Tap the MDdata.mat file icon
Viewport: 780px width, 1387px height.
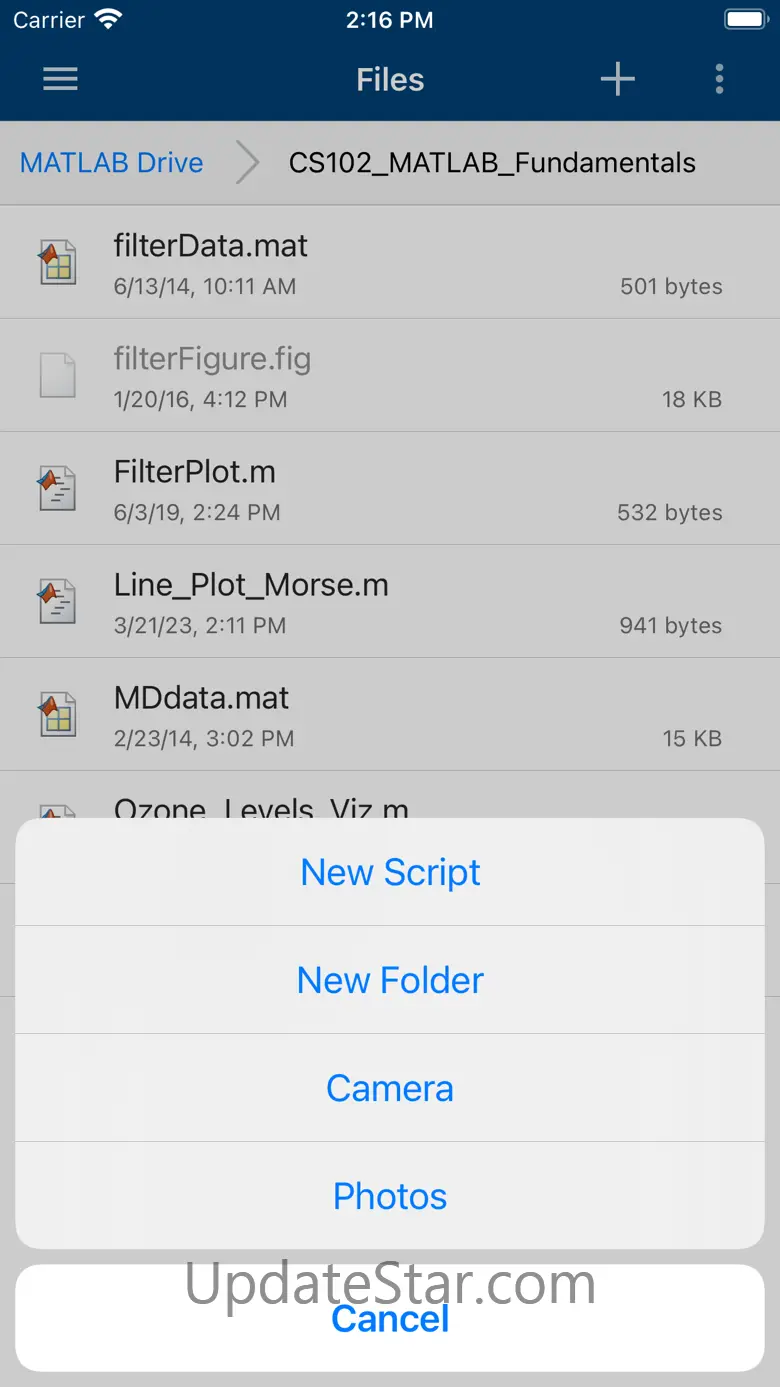click(x=57, y=714)
